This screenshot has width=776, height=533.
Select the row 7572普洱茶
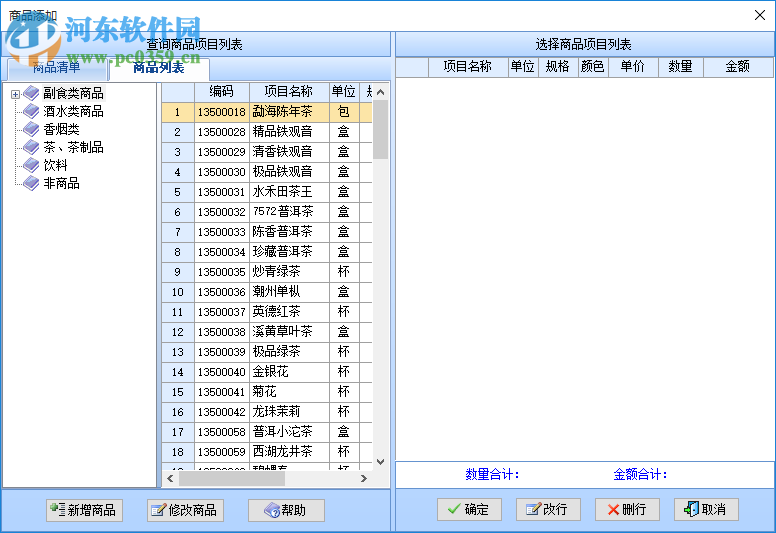[x=267, y=212]
